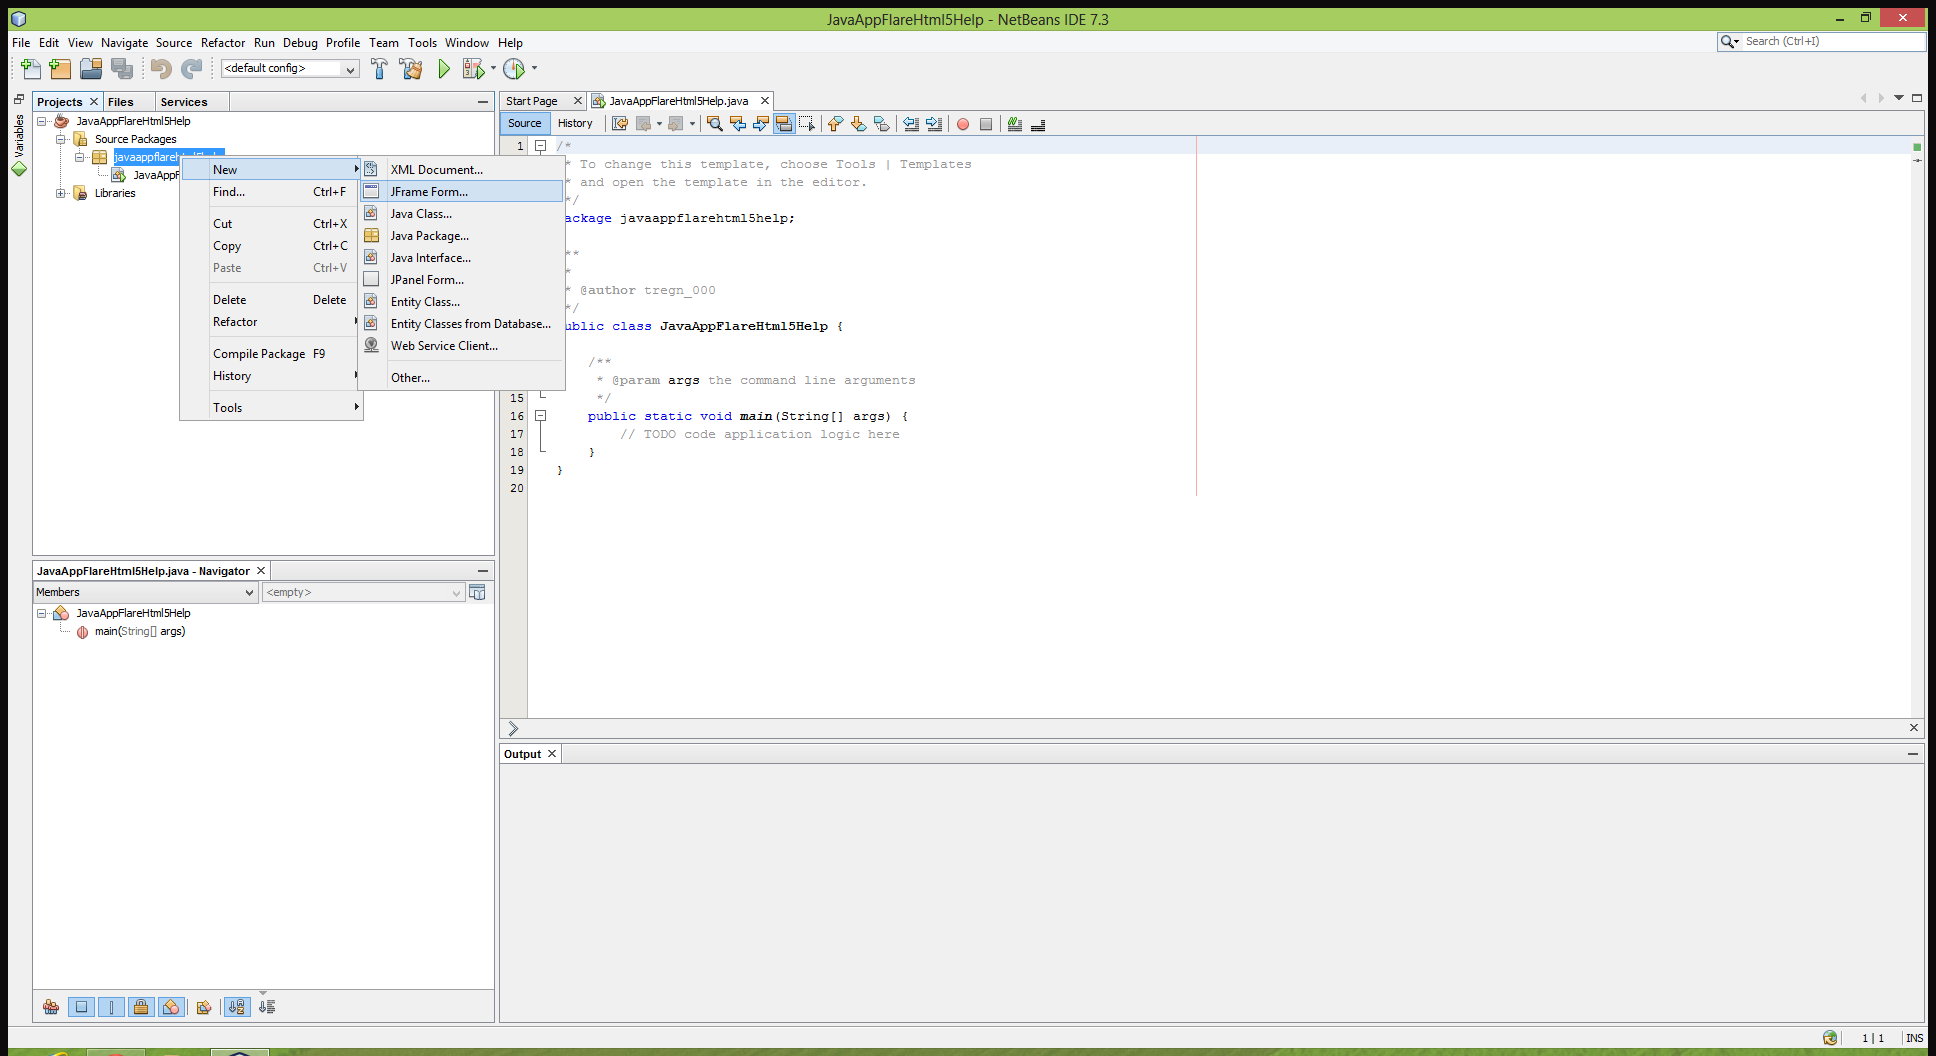Click the Navigator view settings icon
The image size is (1936, 1056).
[478, 592]
